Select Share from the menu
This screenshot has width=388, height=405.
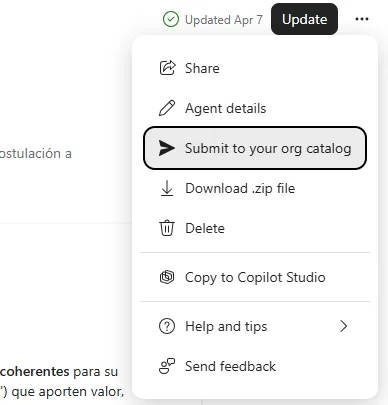(x=255, y=68)
